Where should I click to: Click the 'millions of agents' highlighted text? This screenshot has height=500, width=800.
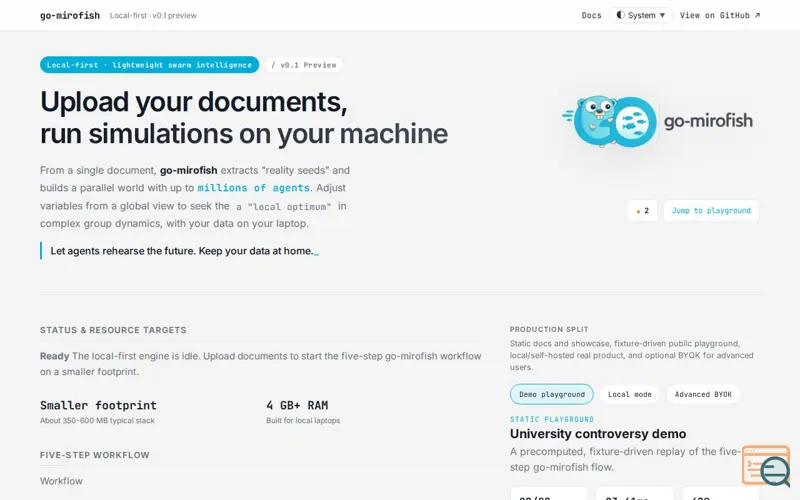click(x=254, y=188)
